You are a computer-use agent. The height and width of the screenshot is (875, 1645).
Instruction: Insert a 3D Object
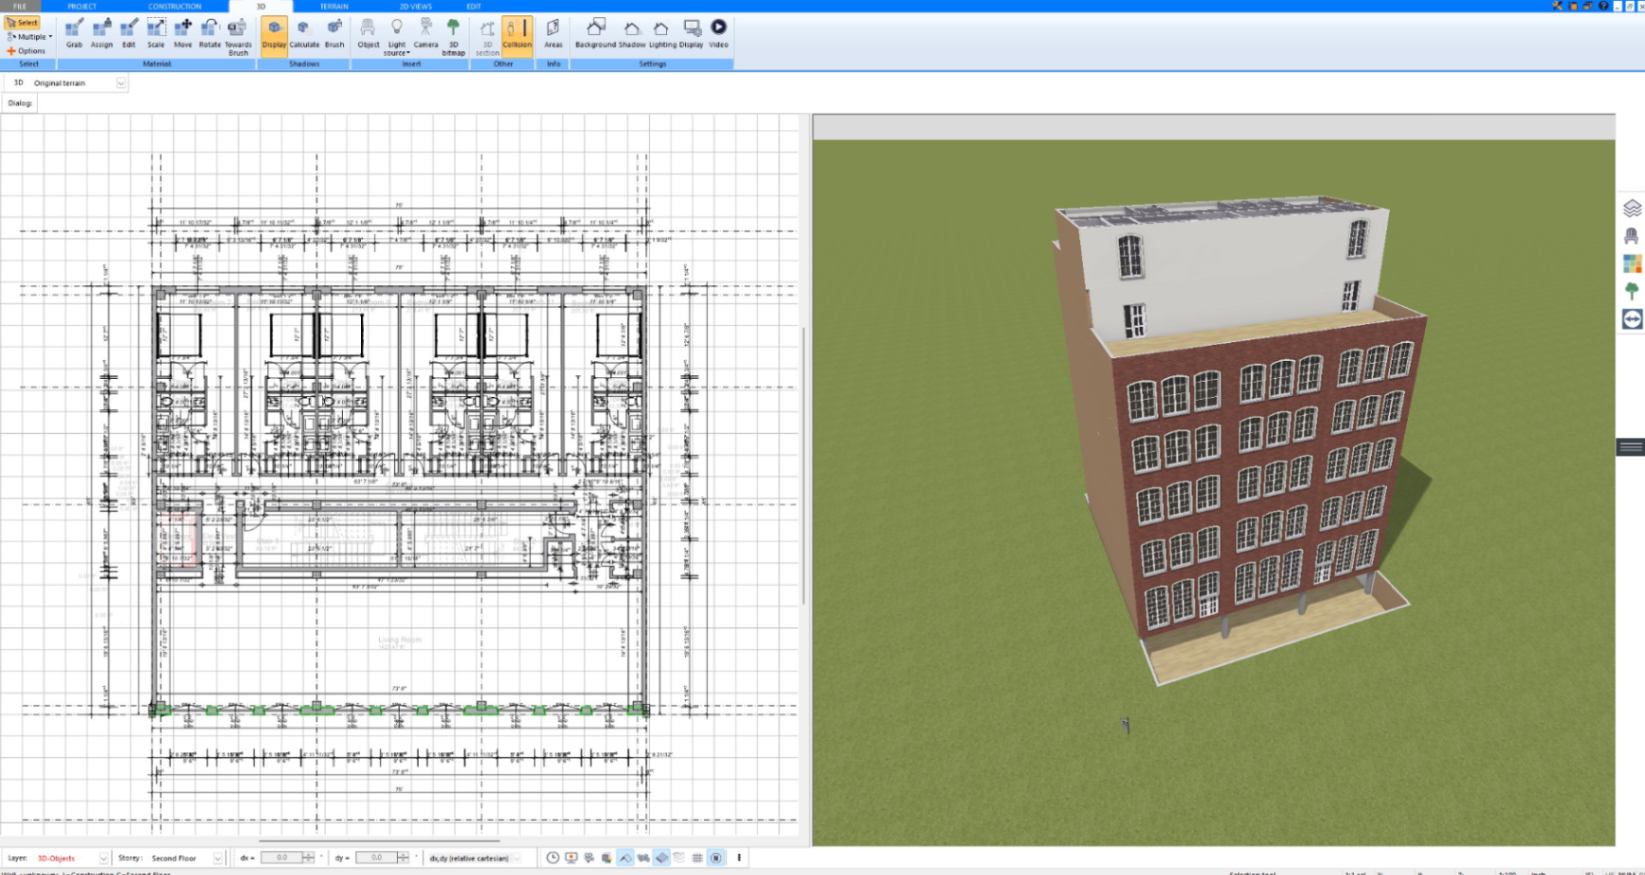[x=368, y=33]
